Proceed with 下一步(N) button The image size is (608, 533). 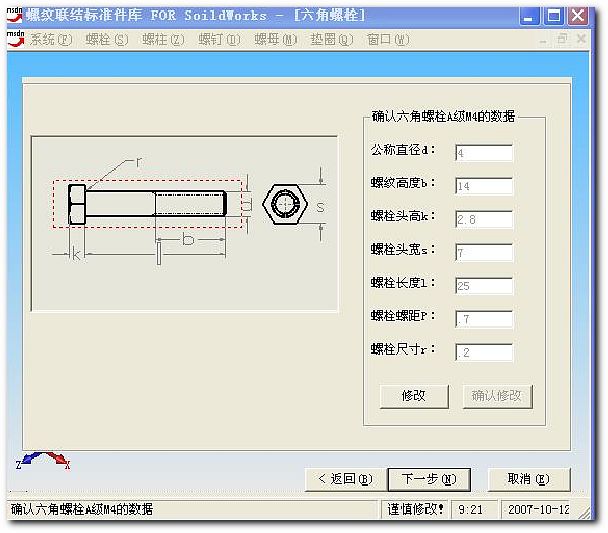click(429, 479)
